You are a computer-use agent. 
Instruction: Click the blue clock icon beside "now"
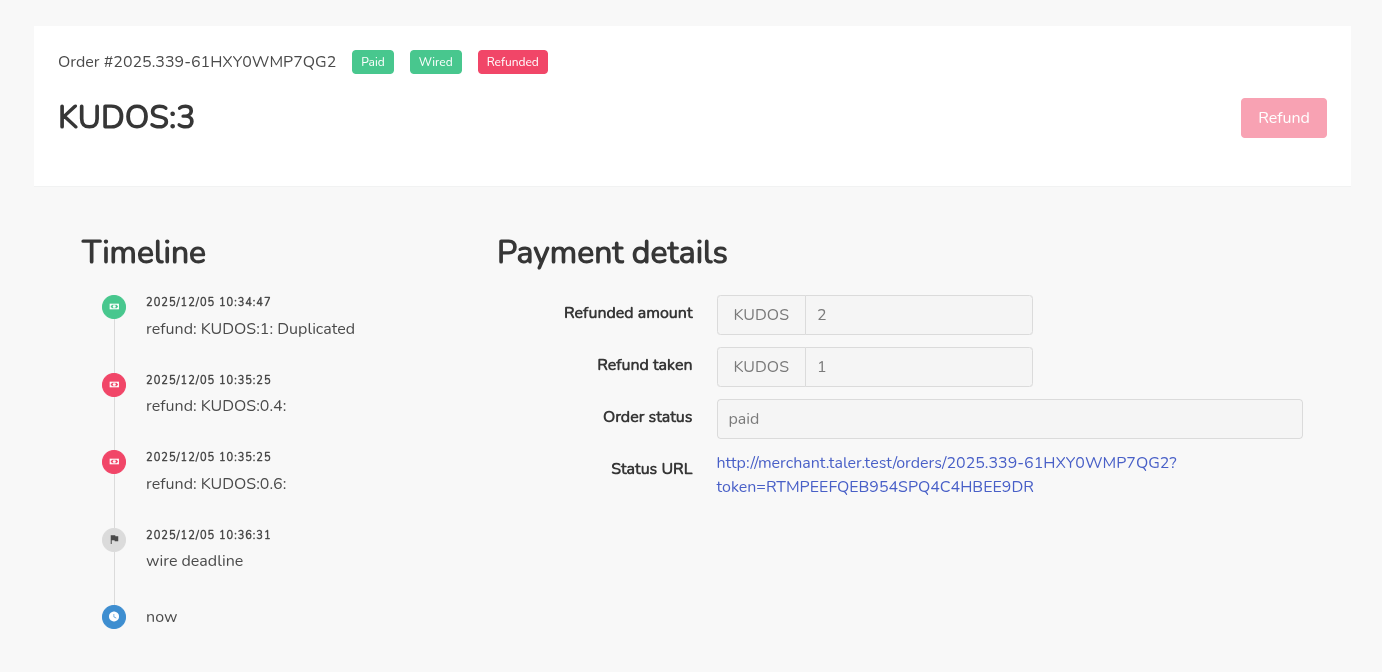[x=114, y=617]
